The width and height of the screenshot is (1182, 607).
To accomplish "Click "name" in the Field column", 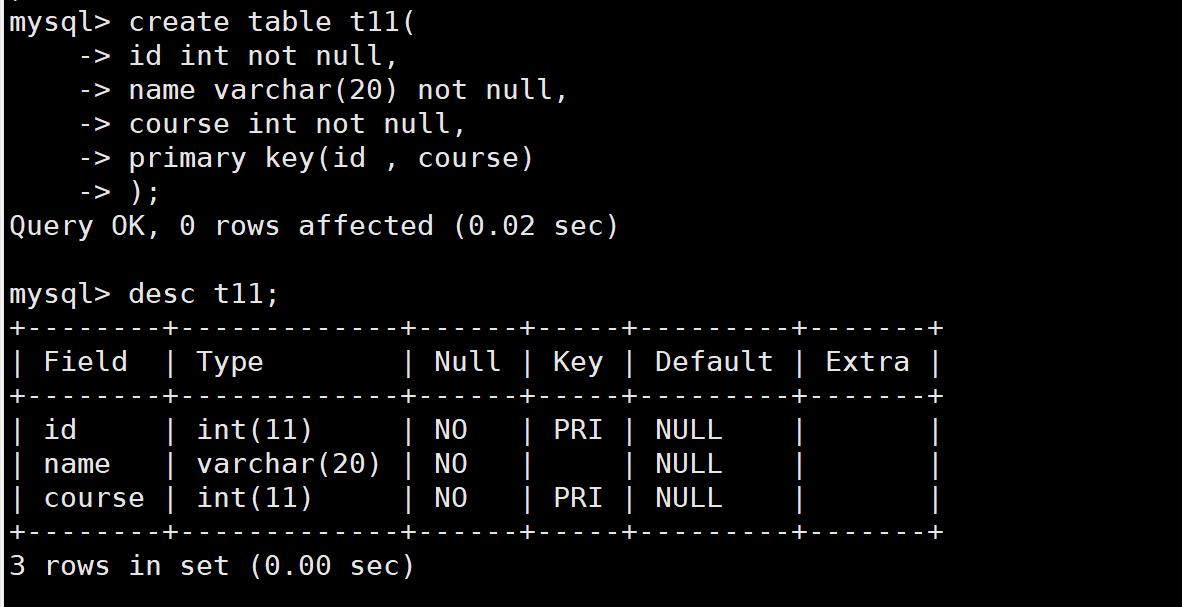I will coord(77,464).
